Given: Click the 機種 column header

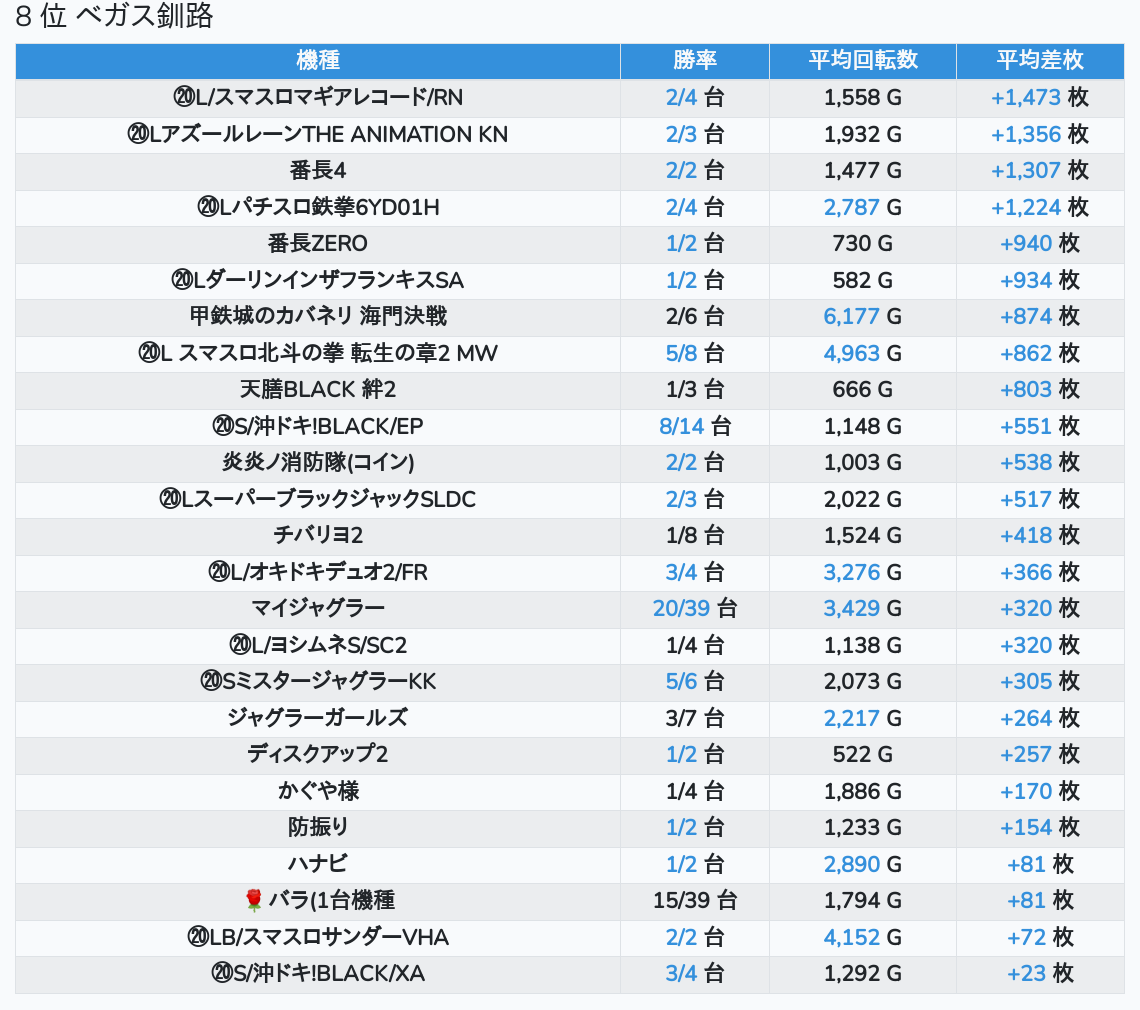Looking at the screenshot, I should click(318, 61).
